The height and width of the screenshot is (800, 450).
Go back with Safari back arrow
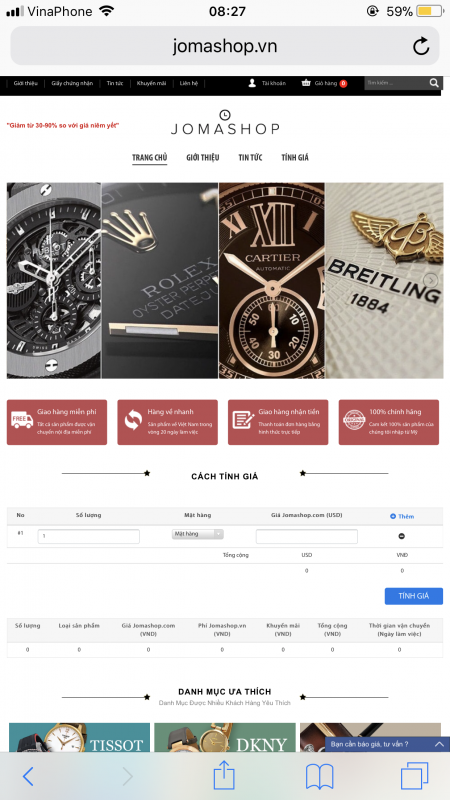(x=28, y=777)
